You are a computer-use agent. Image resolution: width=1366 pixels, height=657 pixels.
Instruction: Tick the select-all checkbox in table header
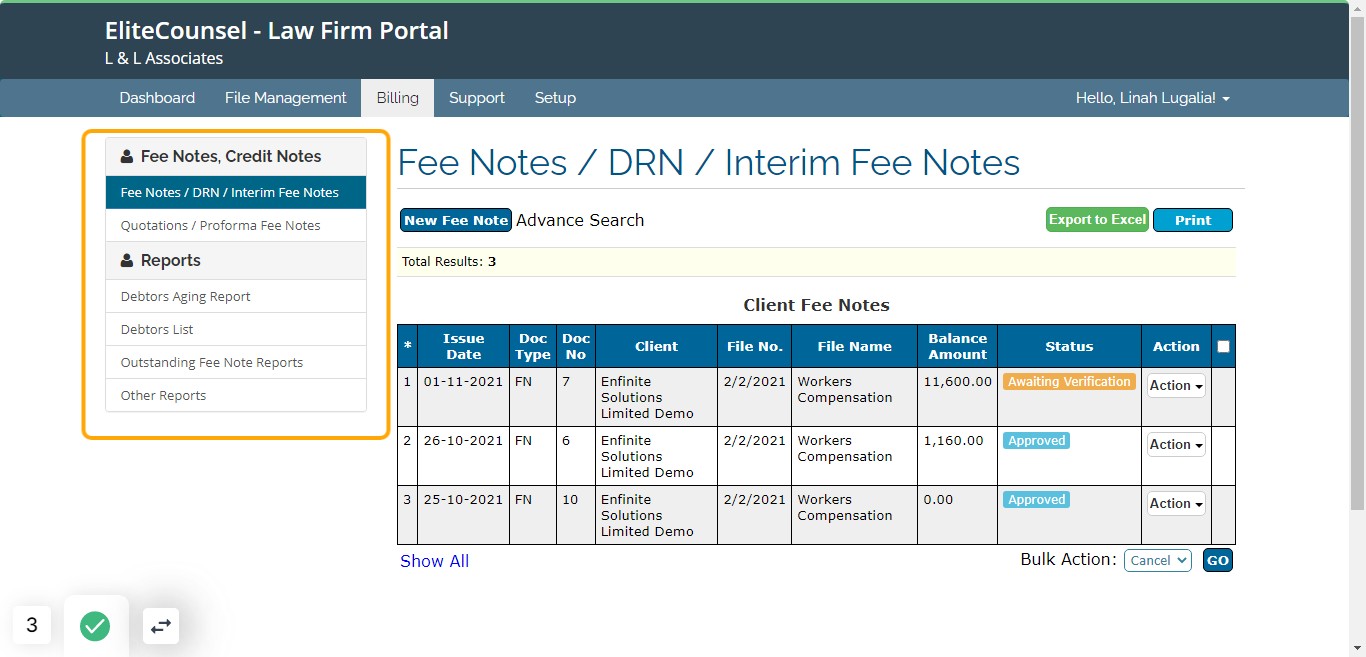1223,347
